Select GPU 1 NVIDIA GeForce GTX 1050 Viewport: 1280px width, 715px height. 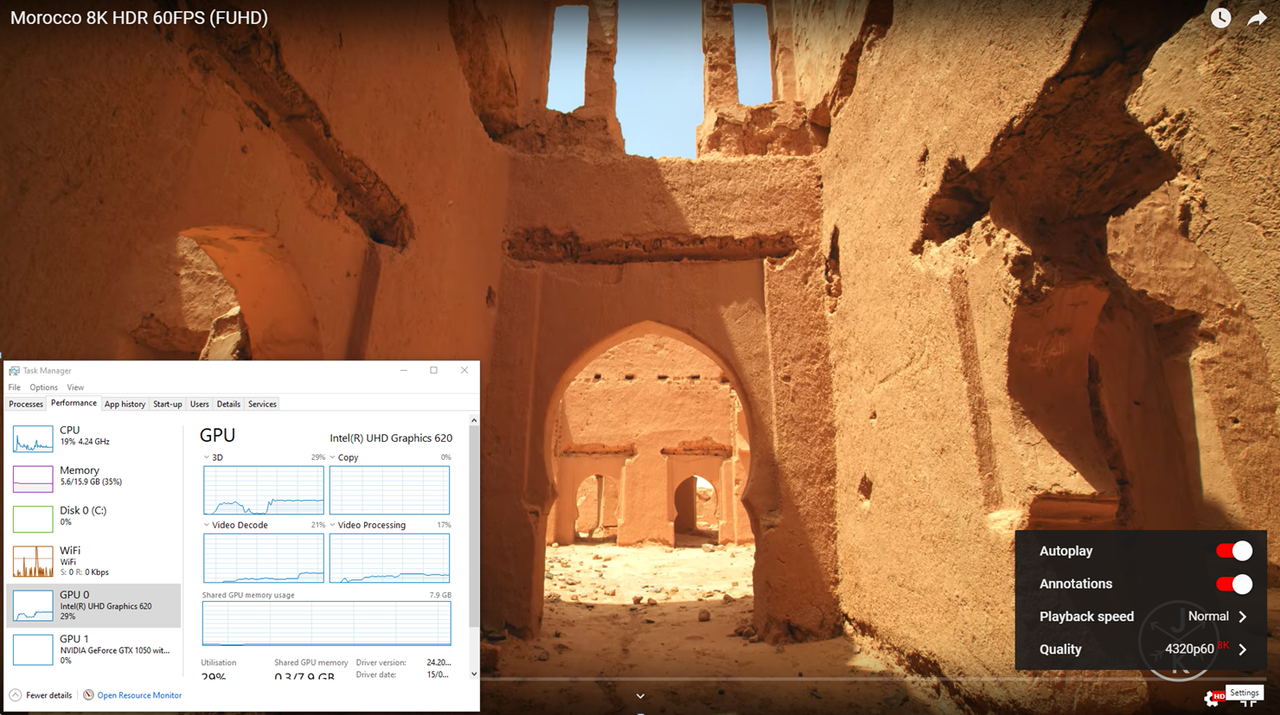[x=93, y=649]
